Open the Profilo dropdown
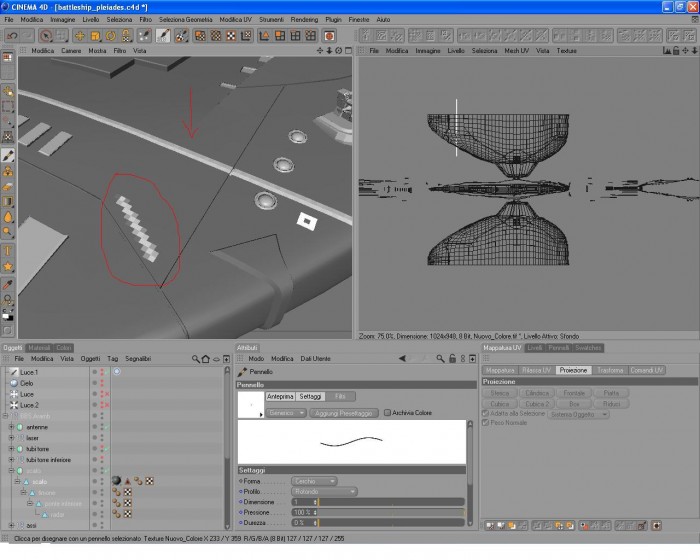Screen dimensions: 700x560 [x=324, y=492]
